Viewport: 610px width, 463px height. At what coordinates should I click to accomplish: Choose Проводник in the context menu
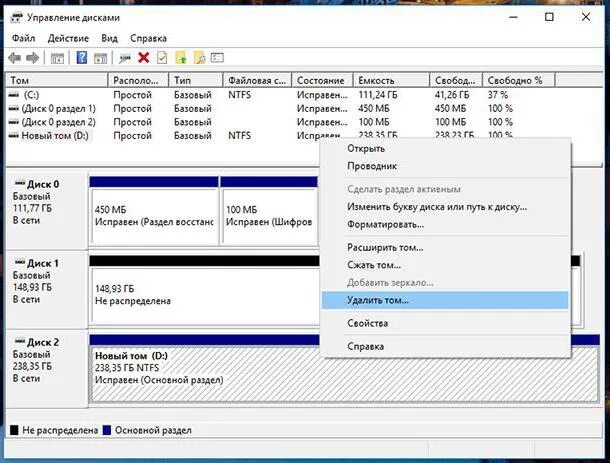[x=445, y=166]
